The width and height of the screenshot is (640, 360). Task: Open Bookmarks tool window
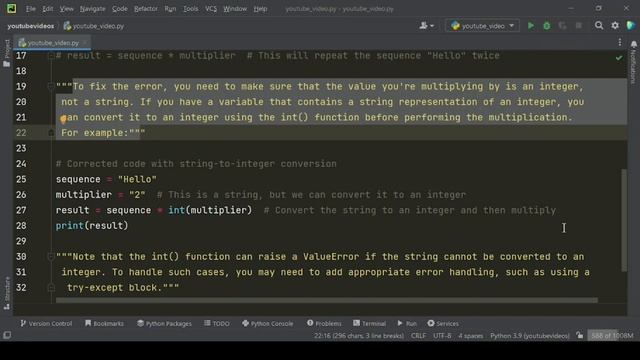click(x=104, y=323)
